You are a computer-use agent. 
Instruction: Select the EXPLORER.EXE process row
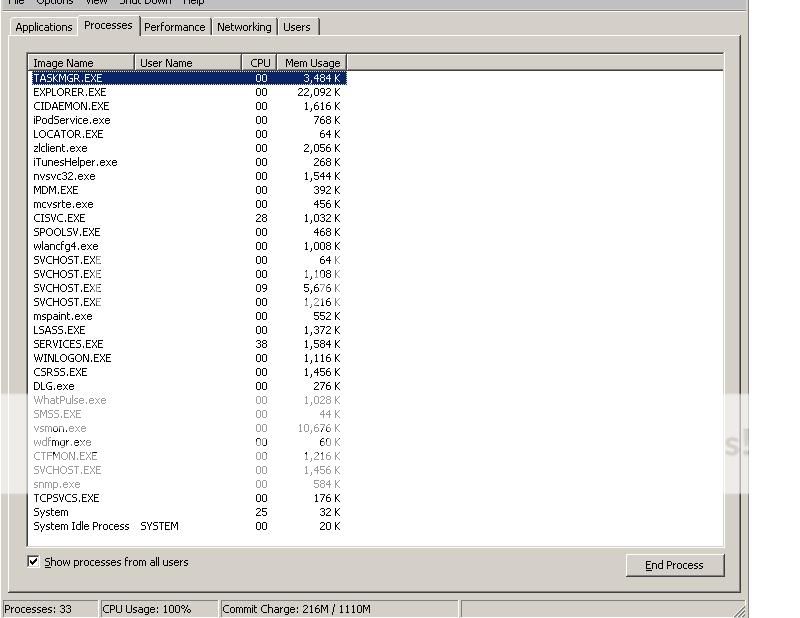click(x=69, y=92)
